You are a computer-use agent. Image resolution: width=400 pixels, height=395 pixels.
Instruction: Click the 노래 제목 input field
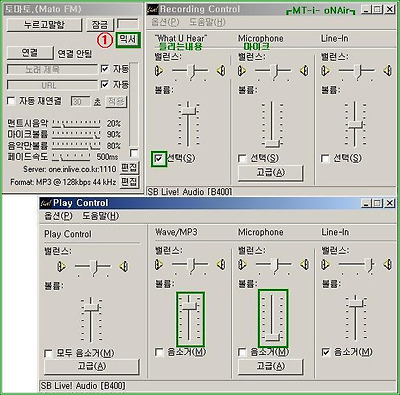pyautogui.click(x=52, y=70)
